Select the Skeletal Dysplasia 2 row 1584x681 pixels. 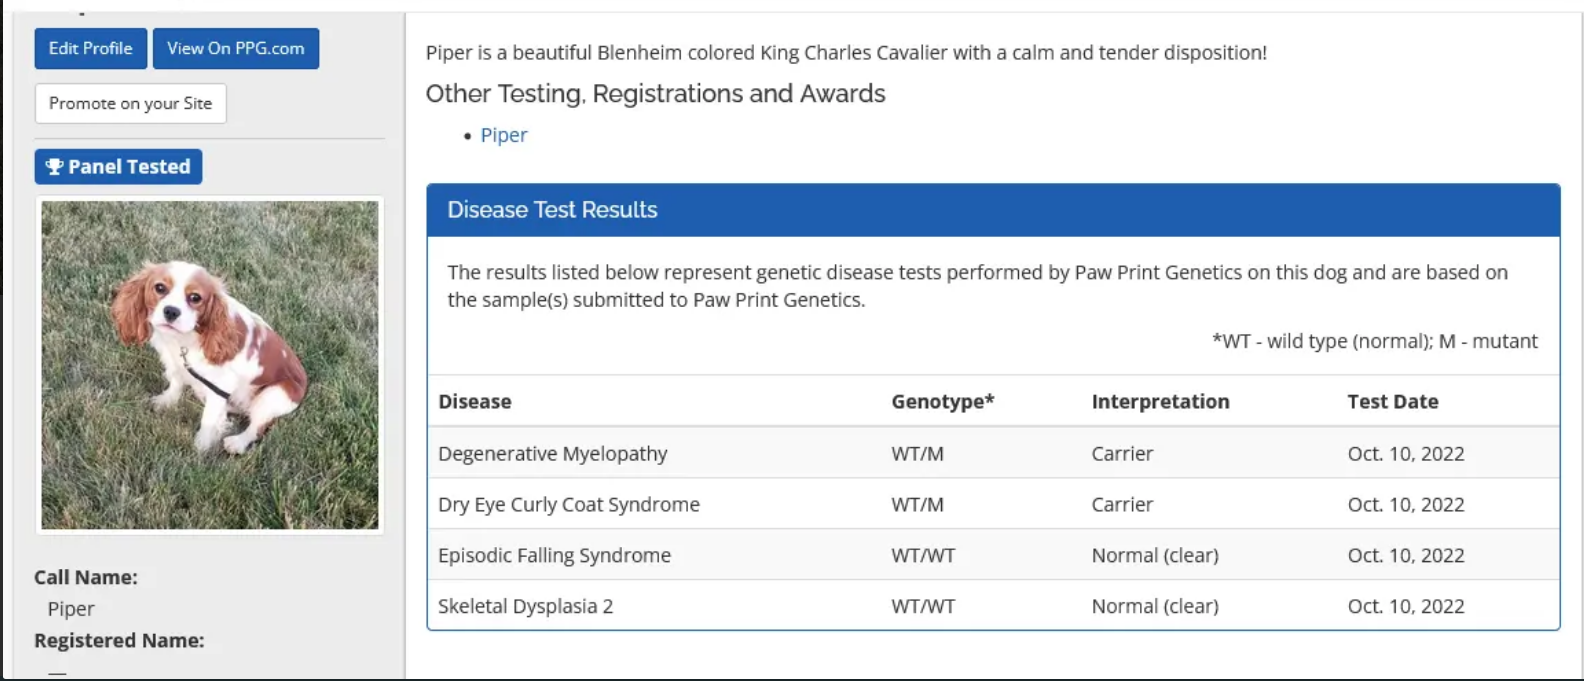pos(525,607)
